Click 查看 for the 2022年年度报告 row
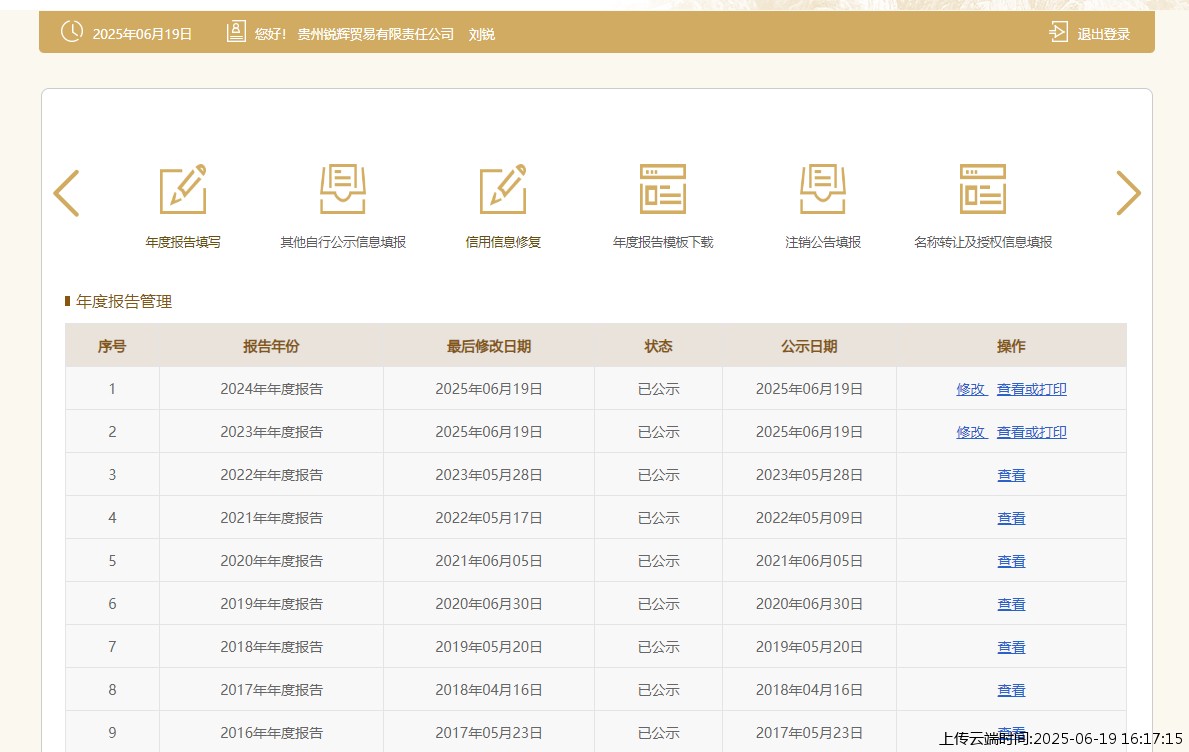The width and height of the screenshot is (1189, 752). pos(1011,475)
